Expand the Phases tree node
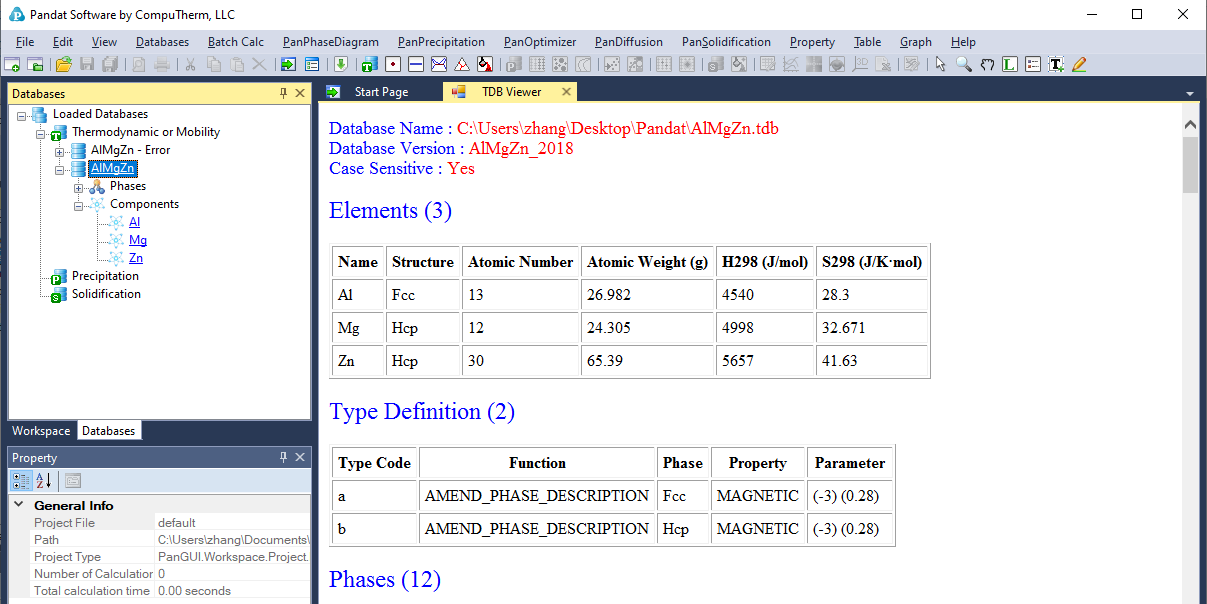1207x604 pixels. click(x=79, y=186)
